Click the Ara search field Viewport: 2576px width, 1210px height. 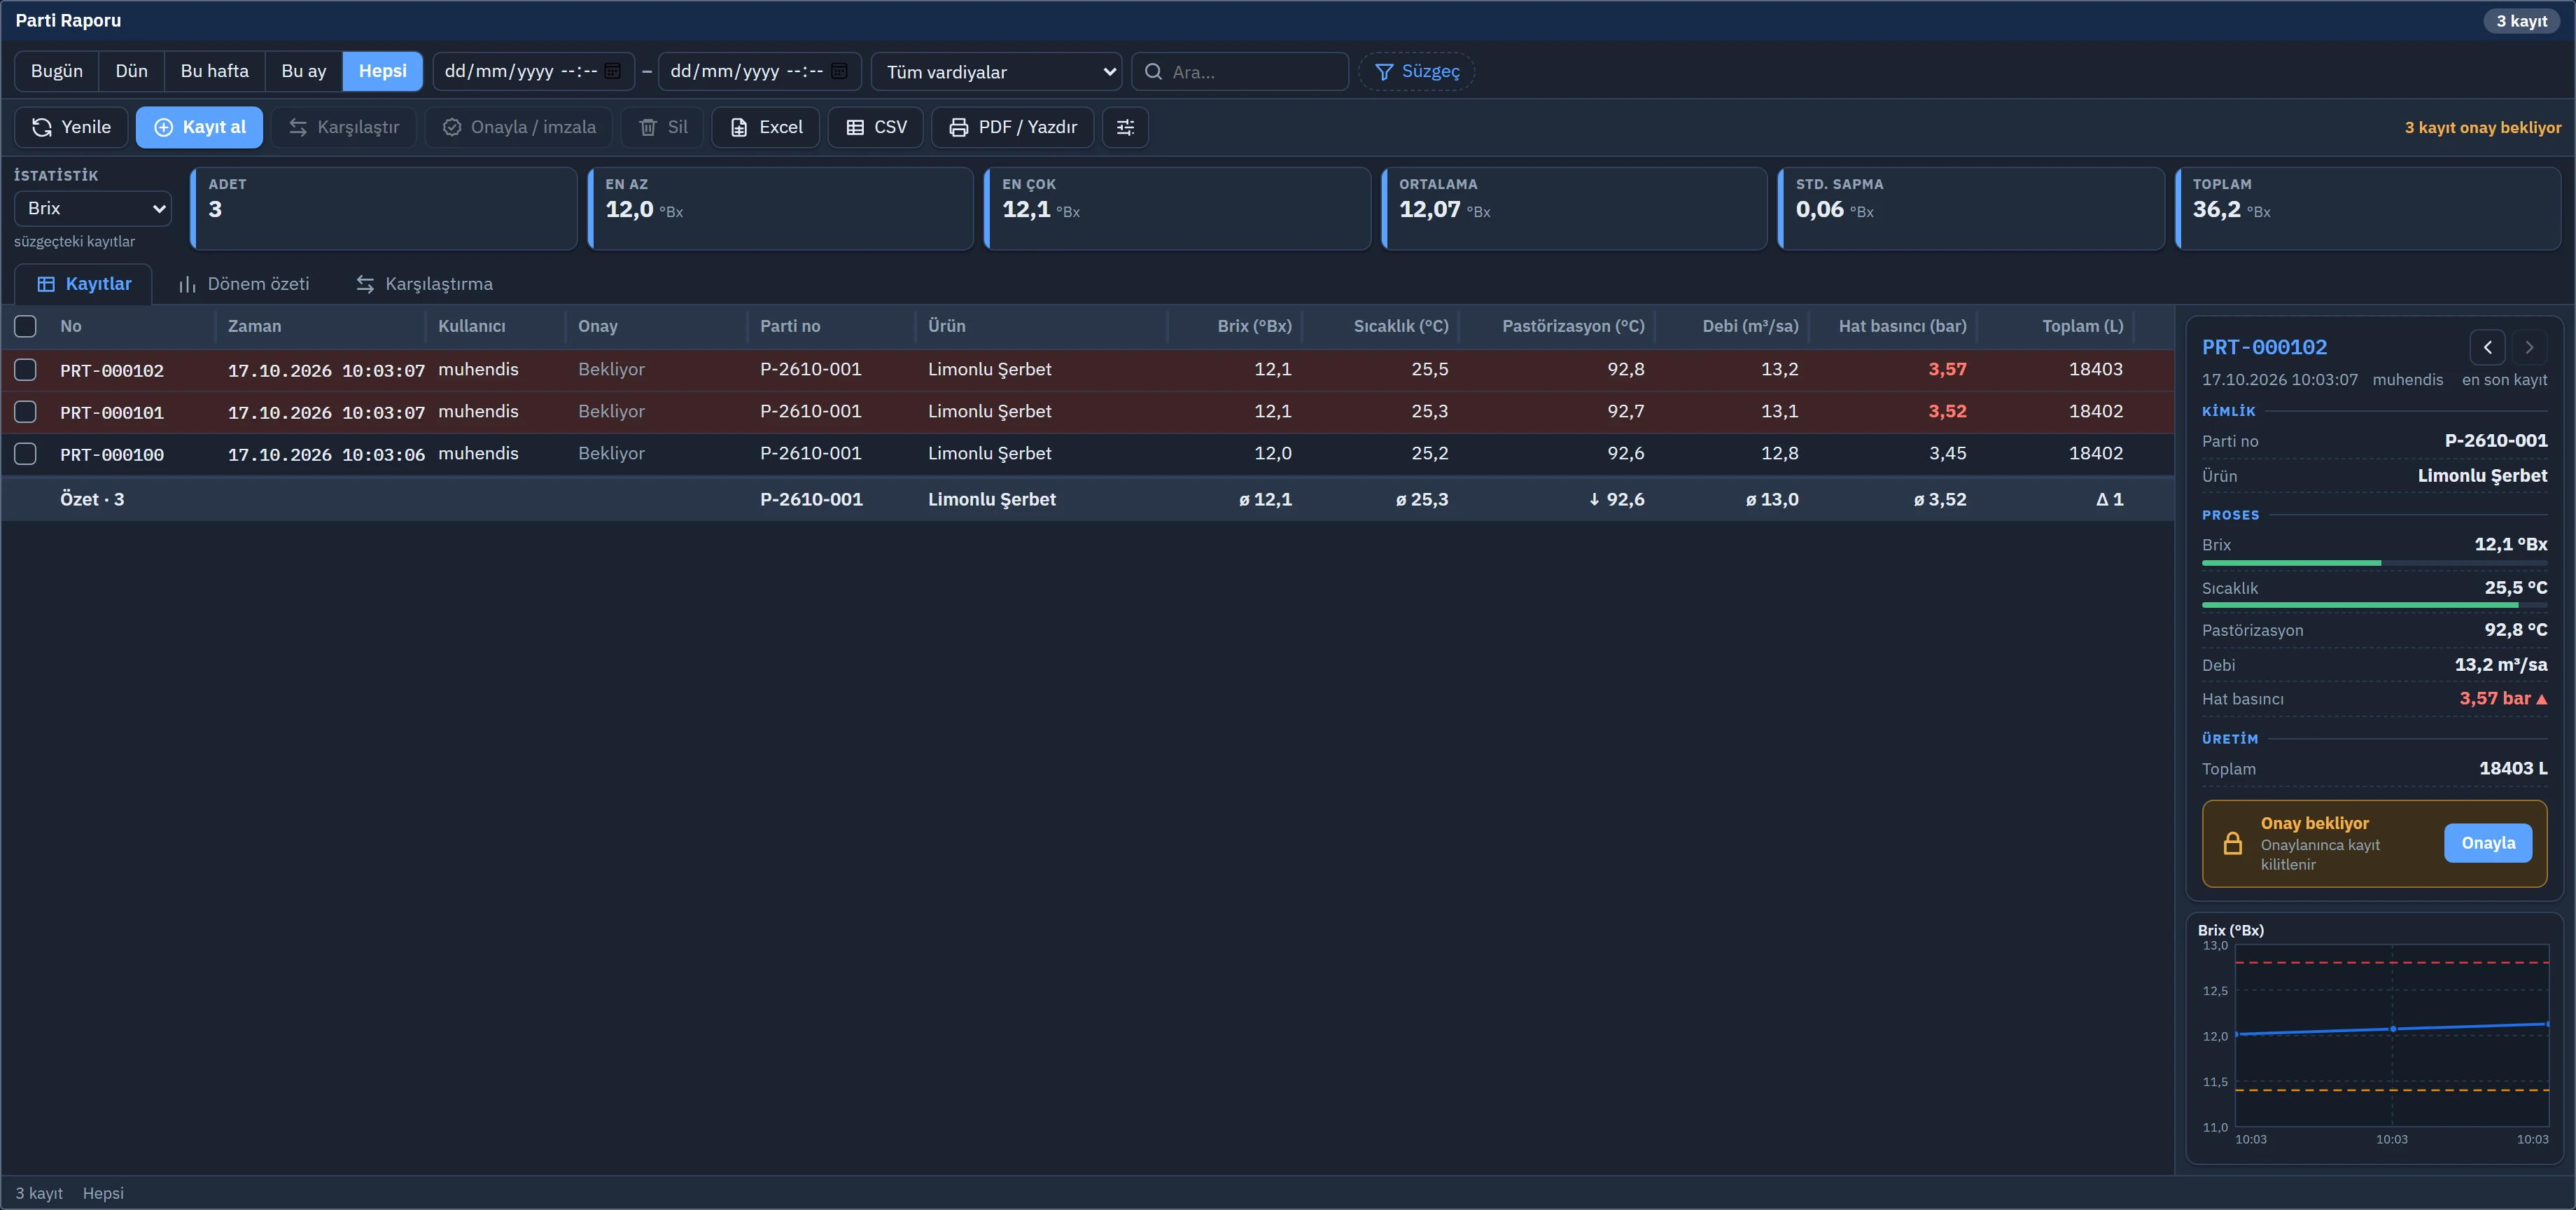[x=1240, y=71]
